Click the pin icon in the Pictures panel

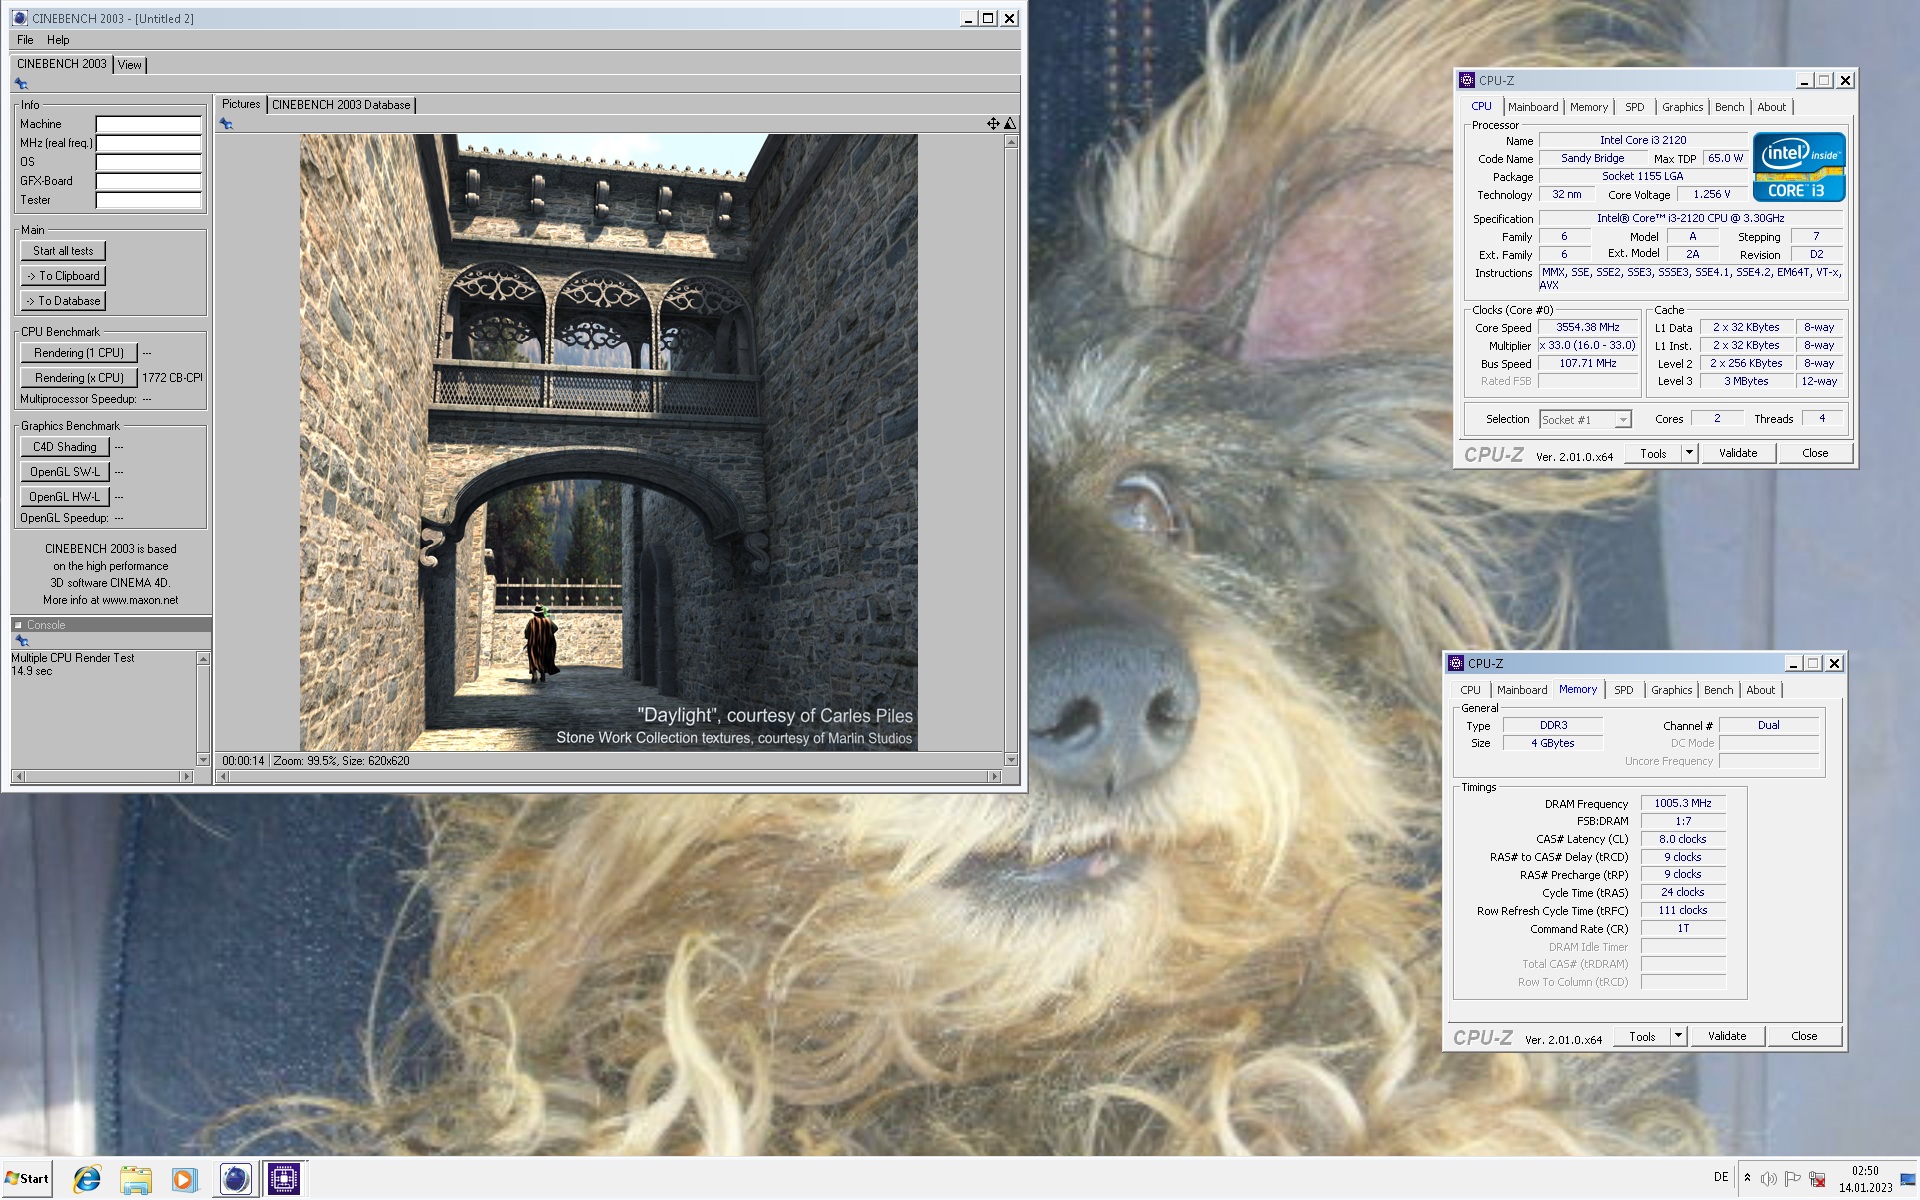(x=227, y=124)
